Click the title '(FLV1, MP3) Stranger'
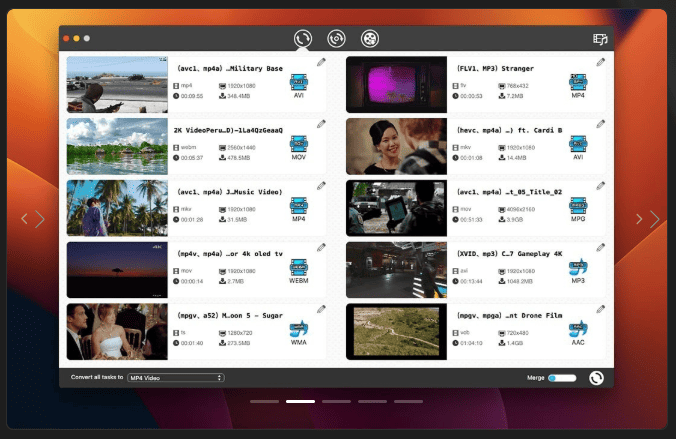The height and width of the screenshot is (439, 676). point(495,69)
